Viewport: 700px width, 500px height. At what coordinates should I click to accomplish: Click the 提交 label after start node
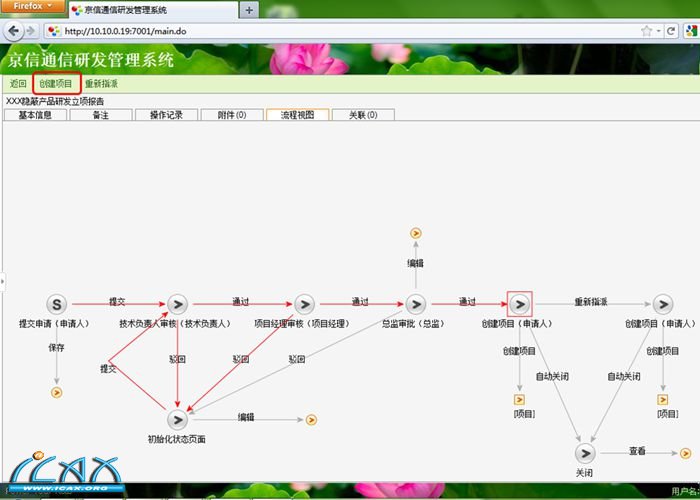(117, 302)
